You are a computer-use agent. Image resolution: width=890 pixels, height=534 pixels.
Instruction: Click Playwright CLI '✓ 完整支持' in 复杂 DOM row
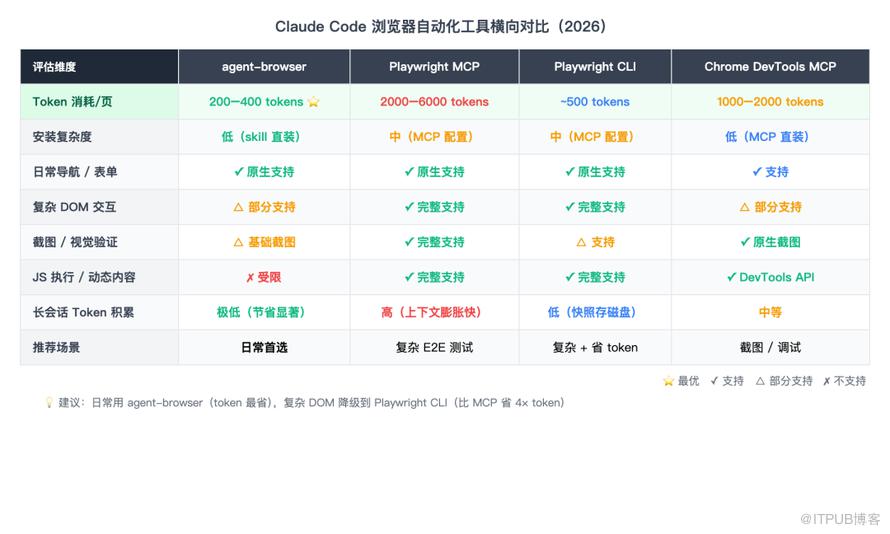(595, 207)
